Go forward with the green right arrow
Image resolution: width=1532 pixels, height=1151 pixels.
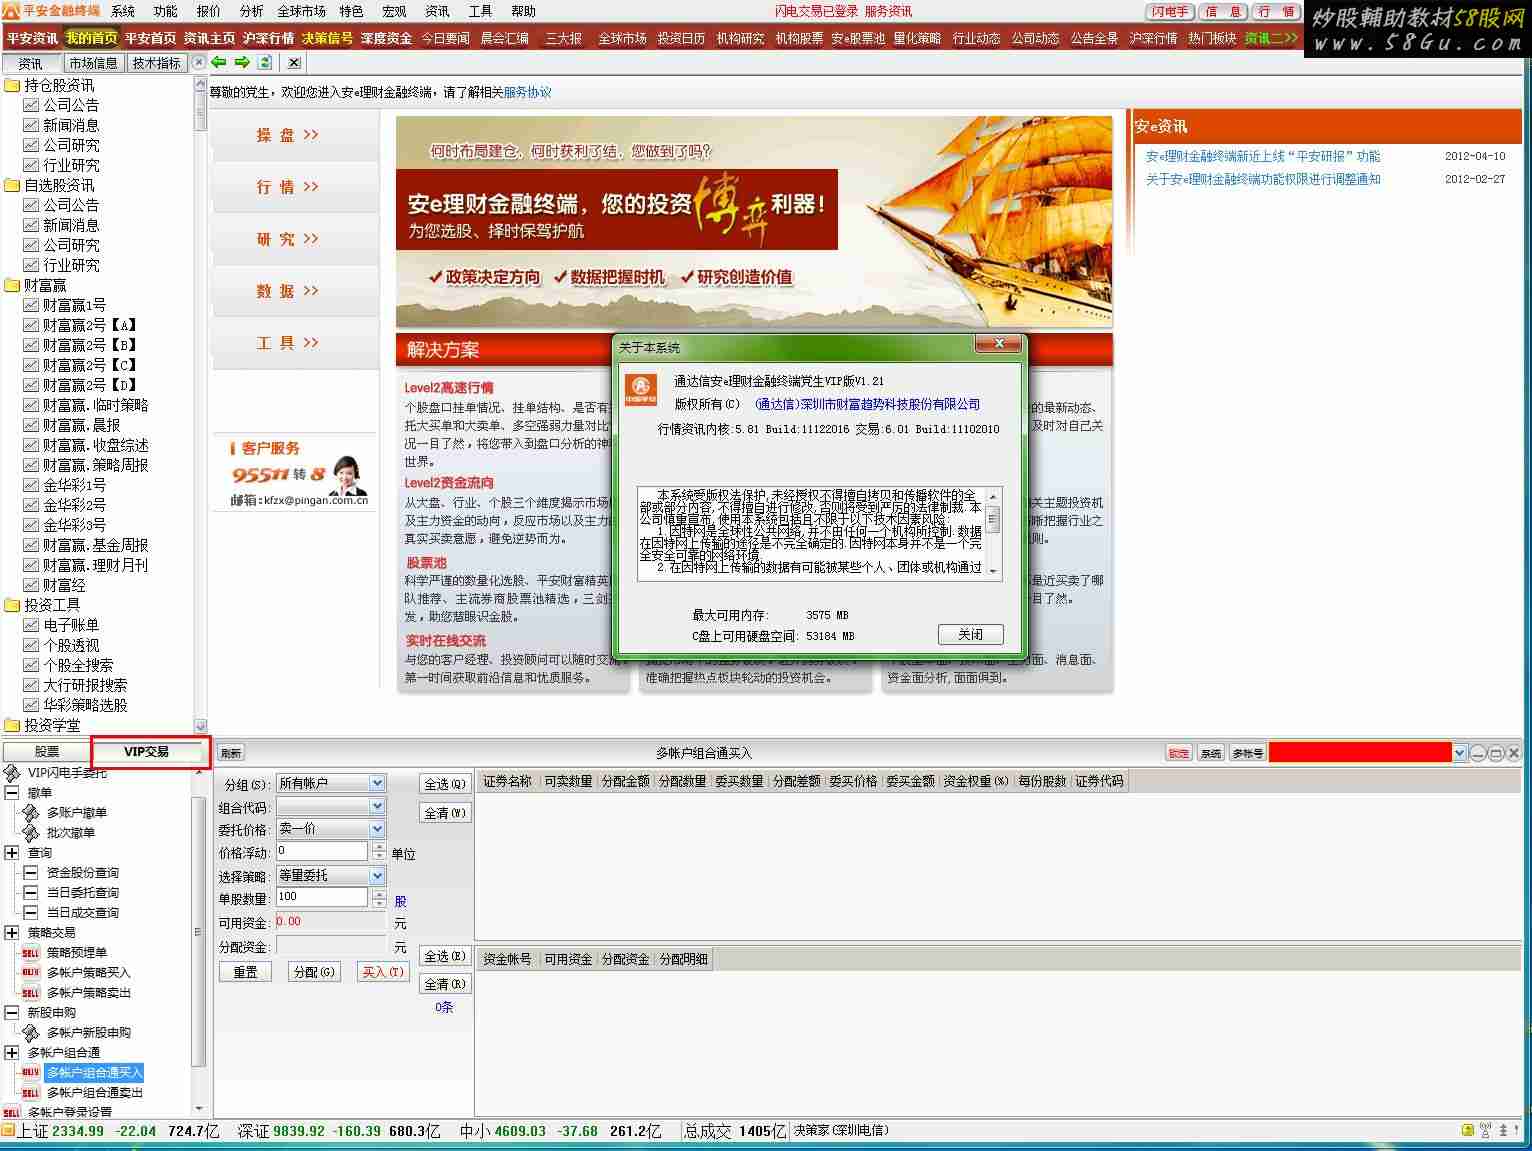click(242, 62)
